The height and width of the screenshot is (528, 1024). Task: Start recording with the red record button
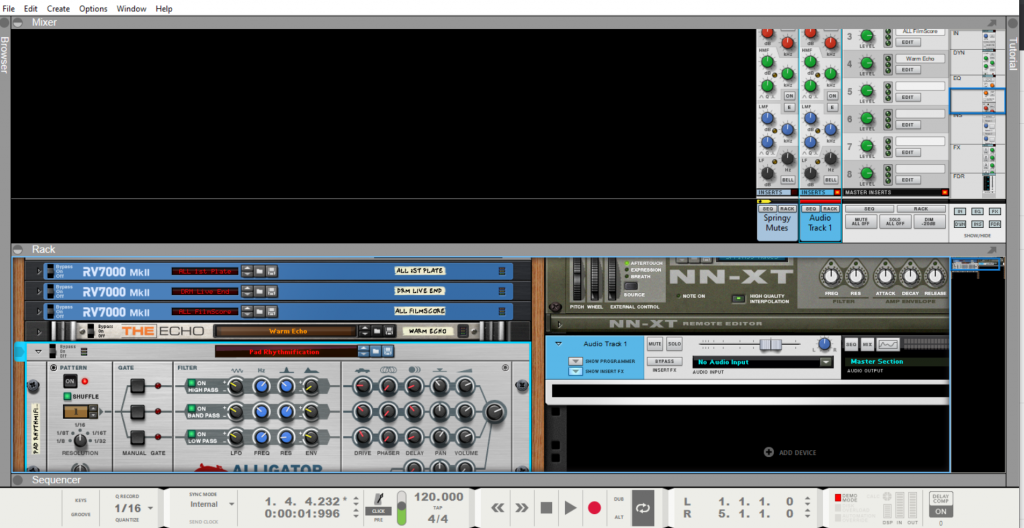coord(594,507)
